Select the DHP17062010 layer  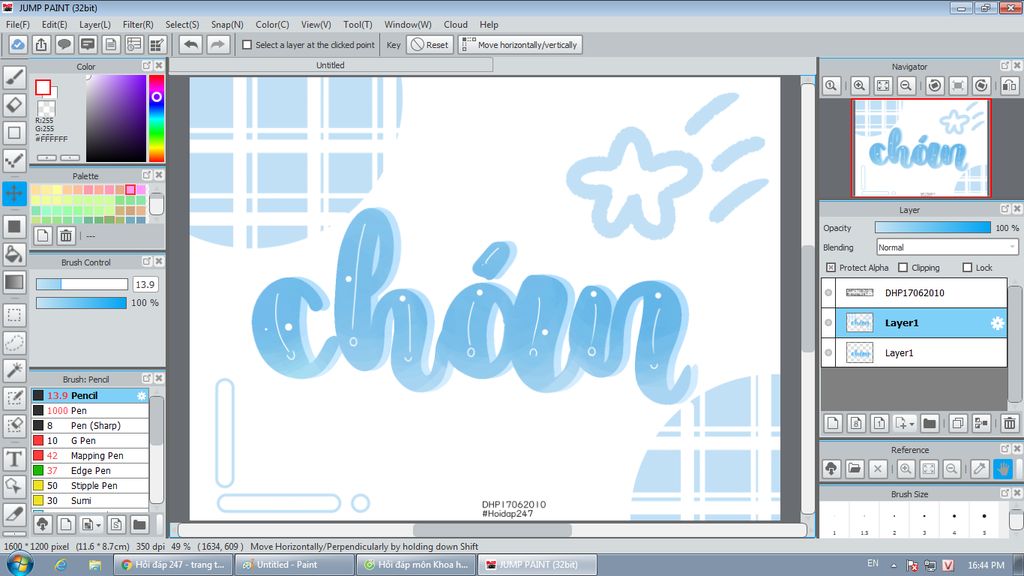(x=914, y=293)
